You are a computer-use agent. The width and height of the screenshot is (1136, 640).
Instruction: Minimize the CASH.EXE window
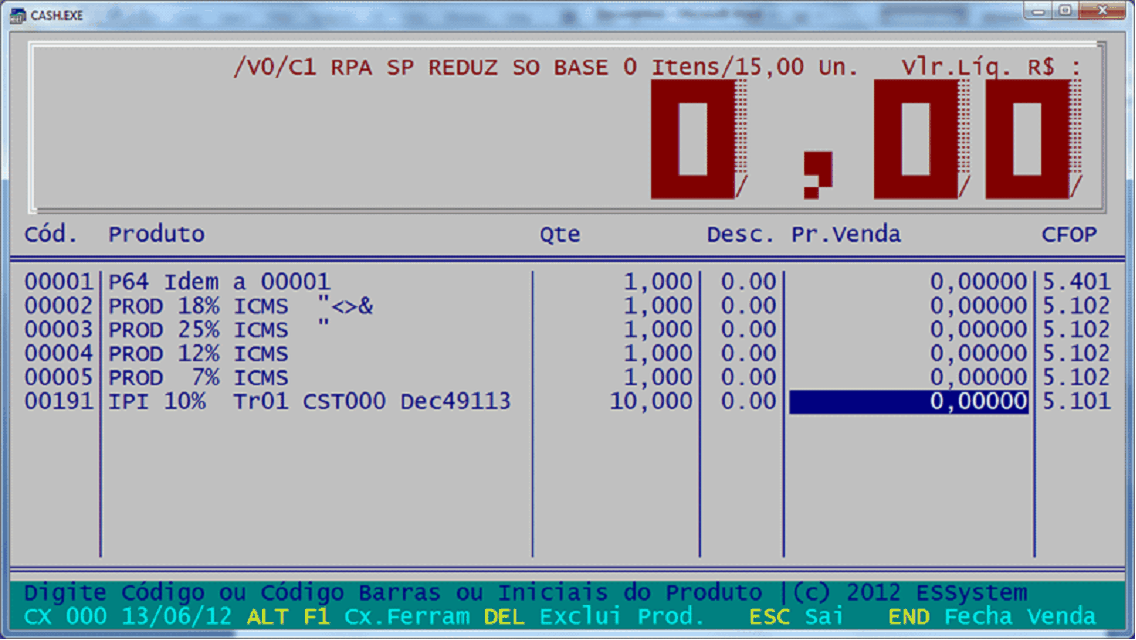pyautogui.click(x=1037, y=11)
